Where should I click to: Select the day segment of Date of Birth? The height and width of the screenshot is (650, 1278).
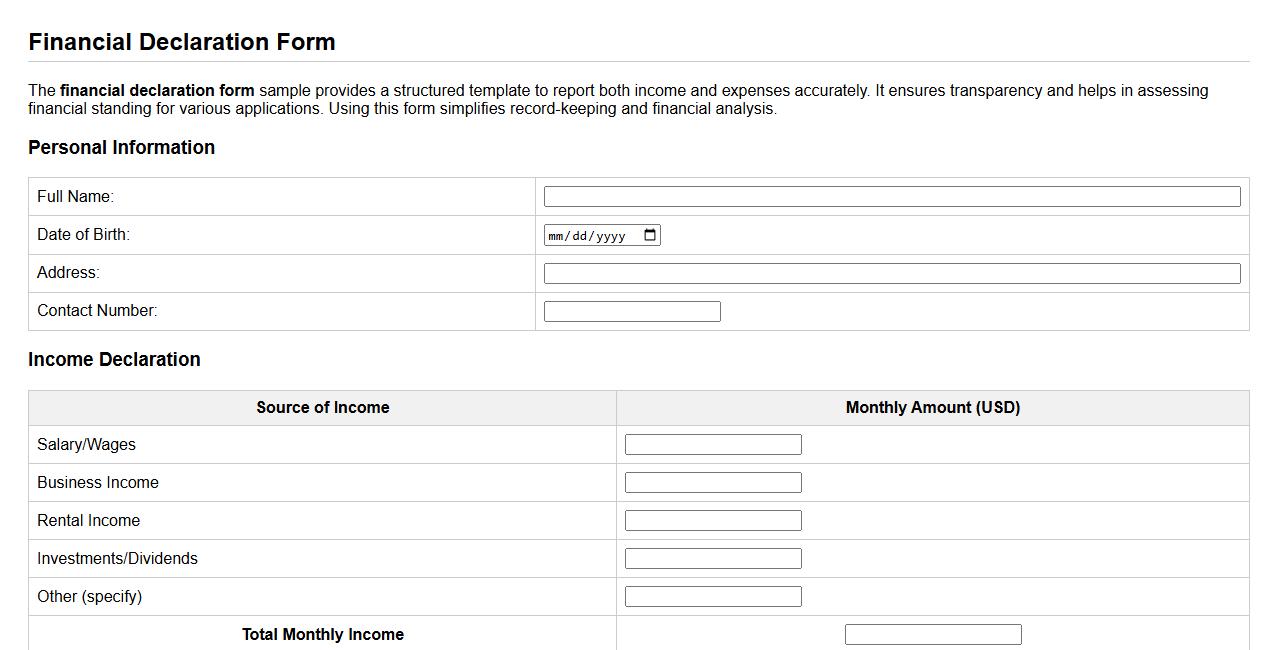point(582,235)
